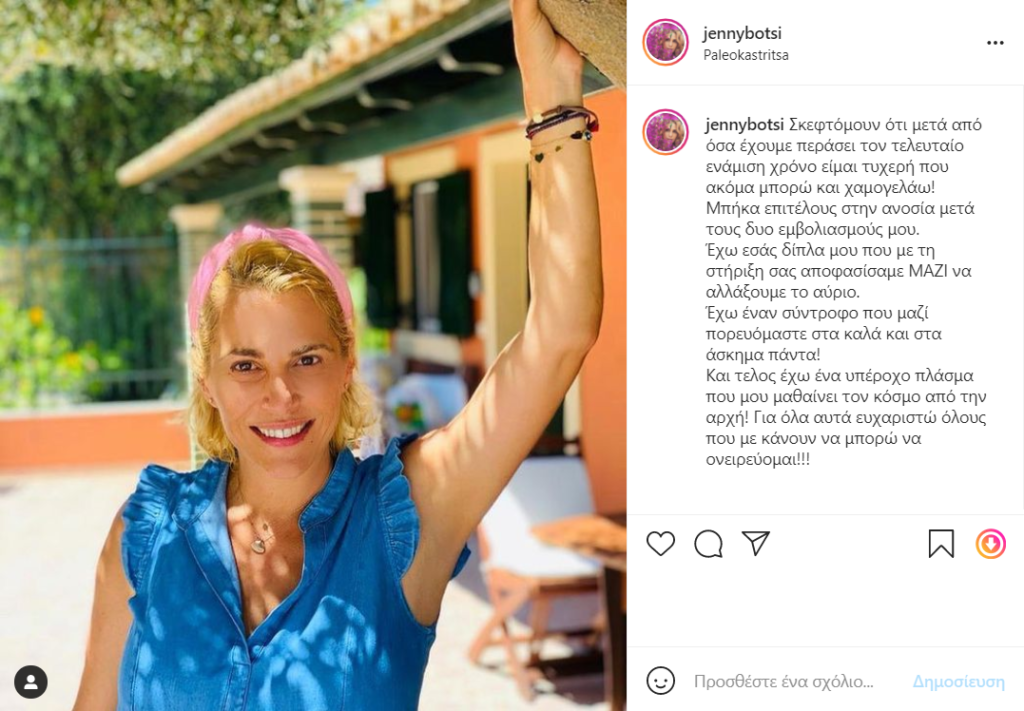This screenshot has height=711, width=1024.
Task: Like the post with the heart icon
Action: [x=660, y=543]
